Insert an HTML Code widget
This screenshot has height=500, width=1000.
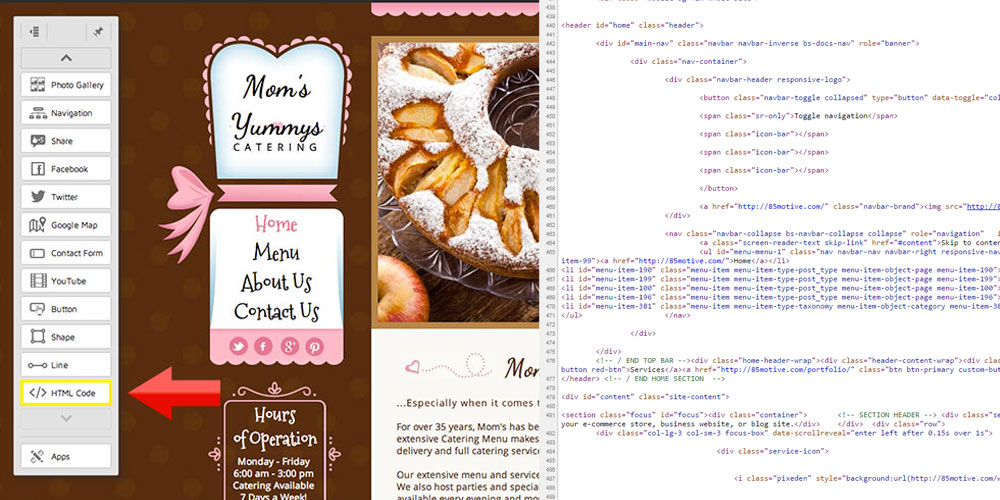coord(66,393)
